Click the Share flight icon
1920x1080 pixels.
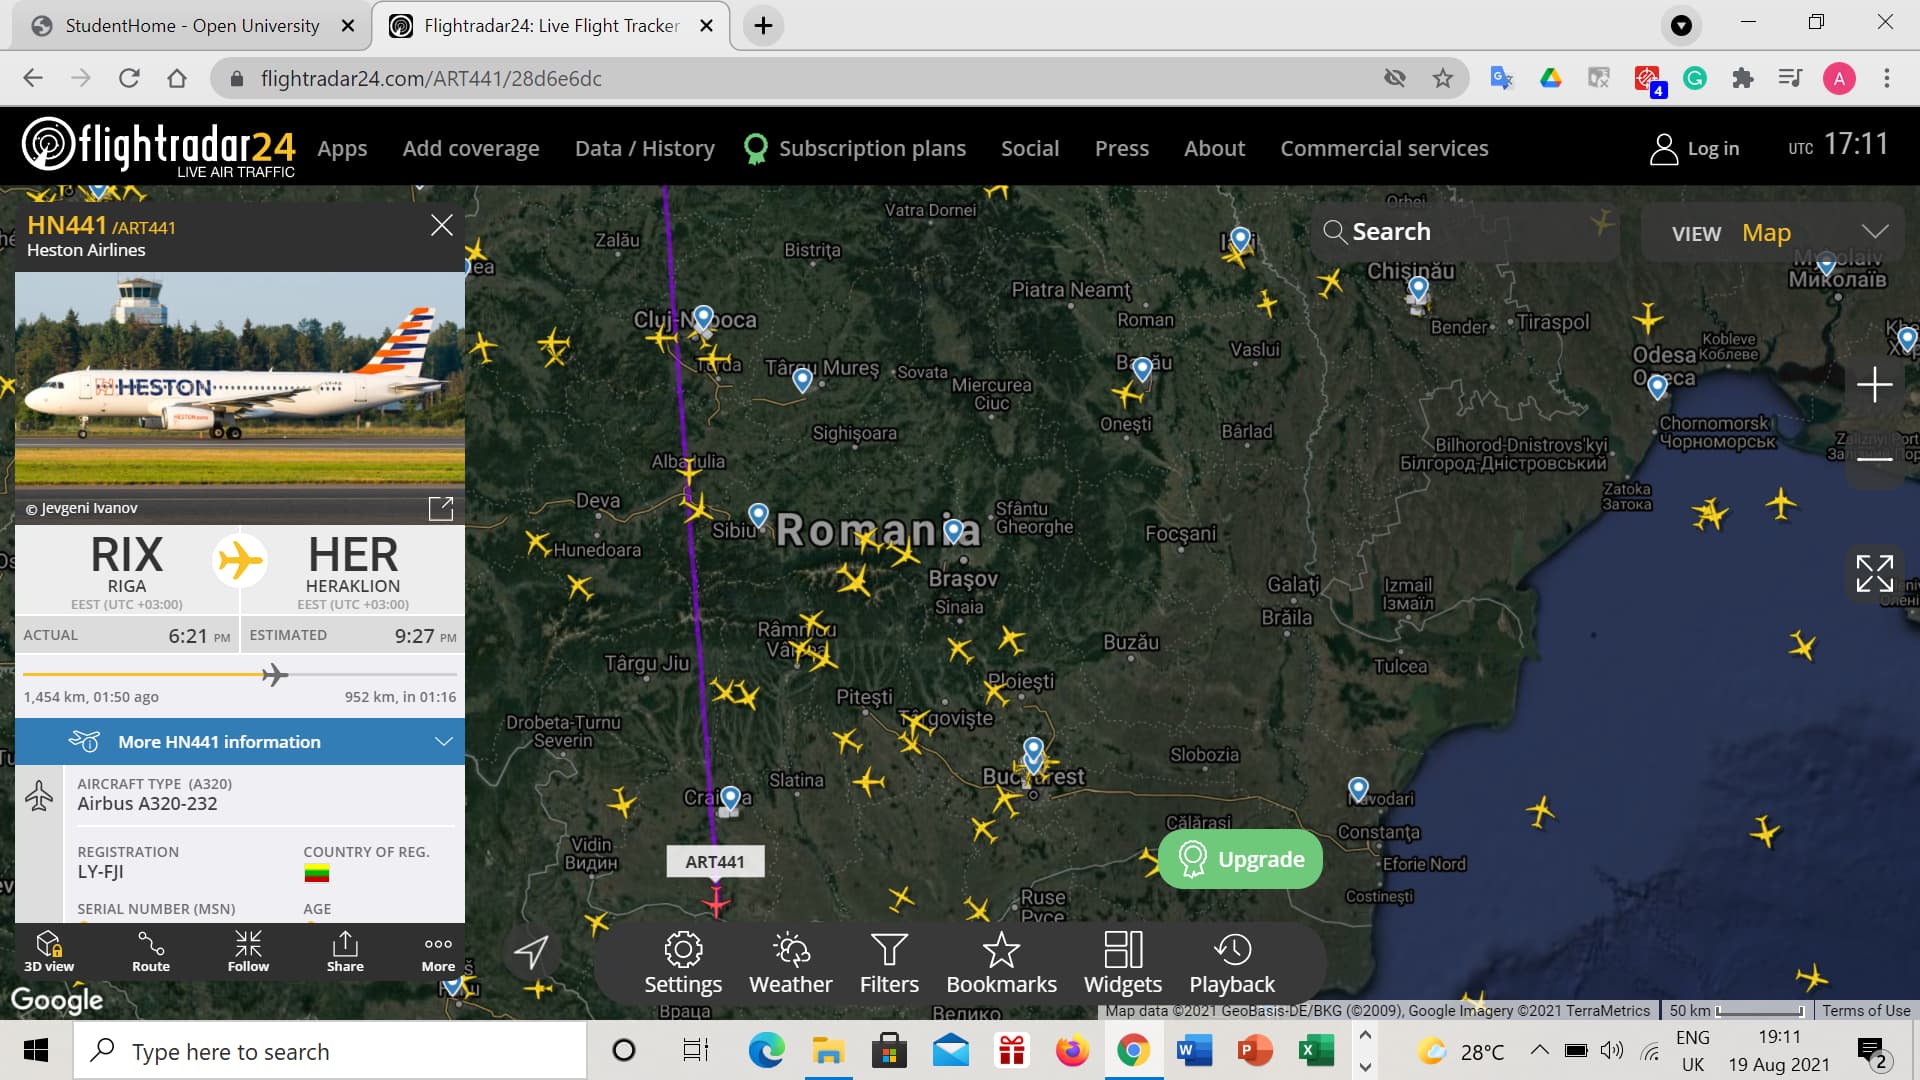[x=345, y=951]
